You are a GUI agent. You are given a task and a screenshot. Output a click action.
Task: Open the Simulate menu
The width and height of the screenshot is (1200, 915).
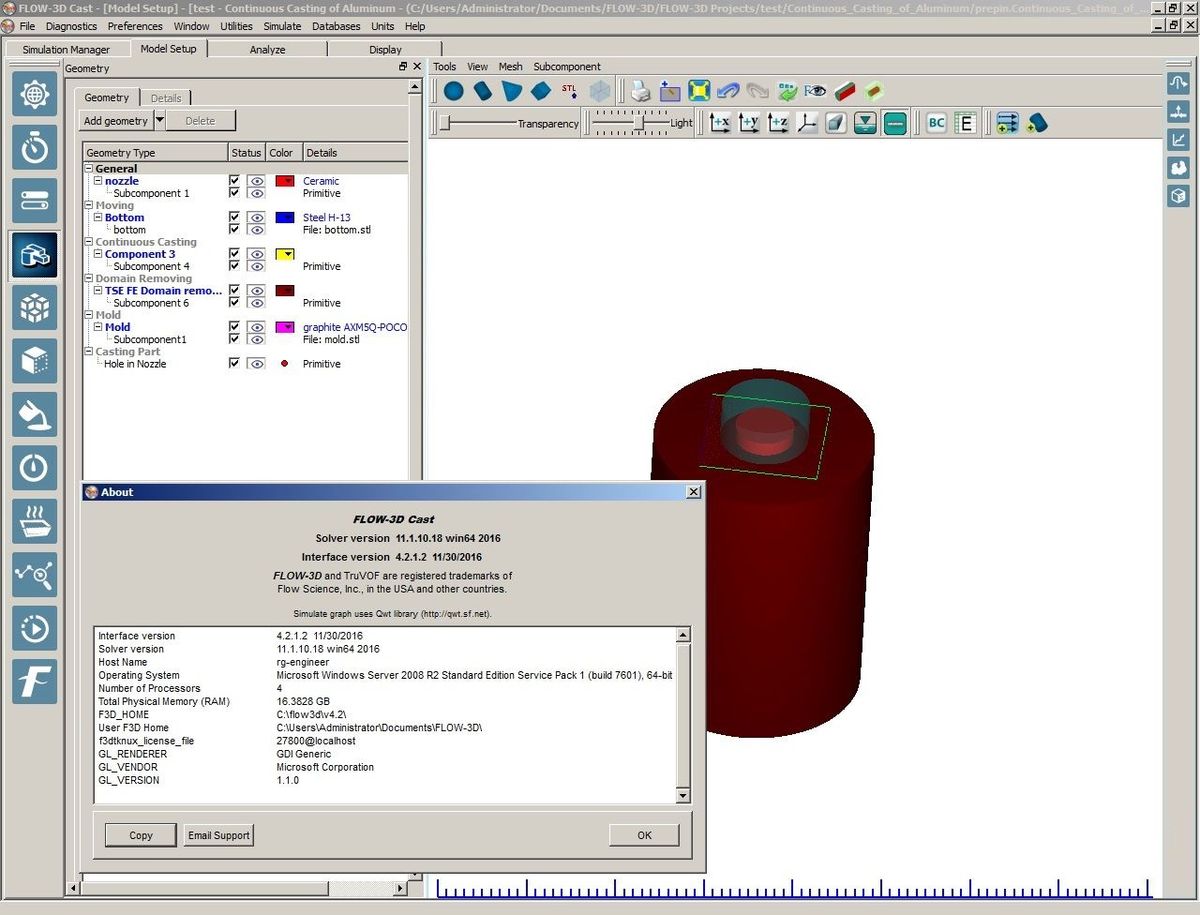[282, 26]
